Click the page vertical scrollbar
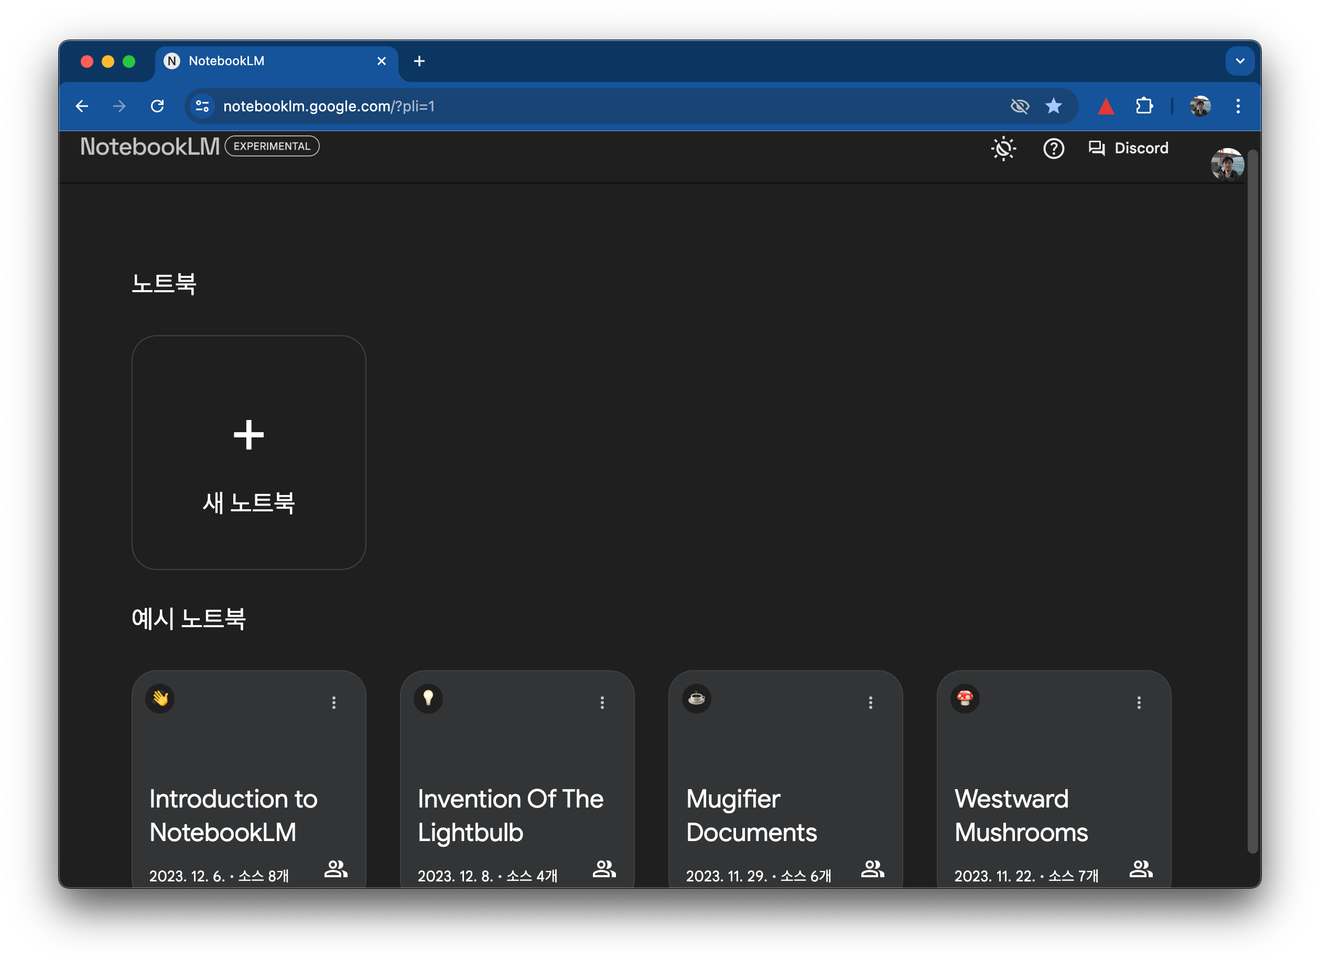The image size is (1320, 966). tap(1253, 500)
